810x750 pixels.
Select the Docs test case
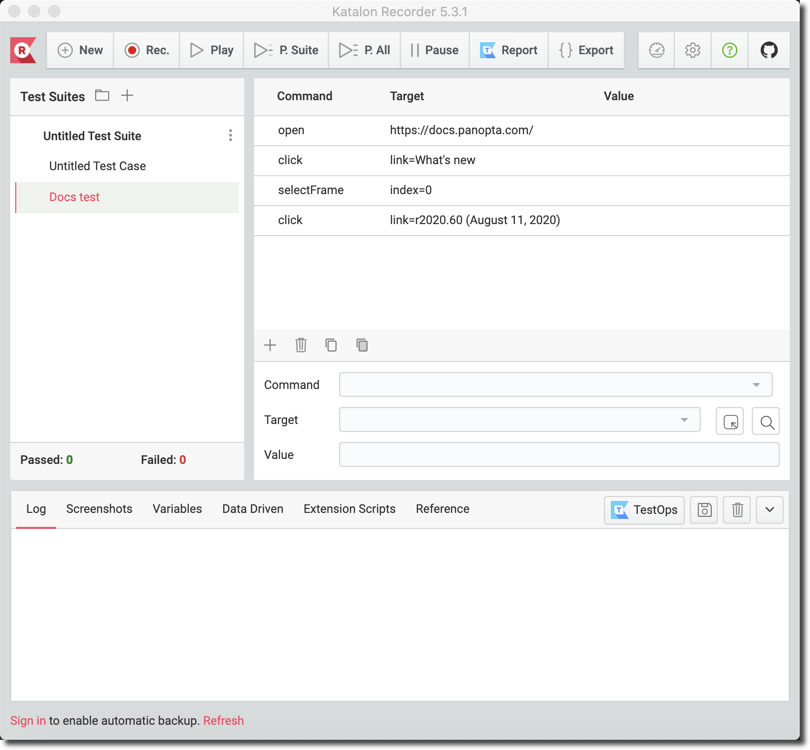point(127,197)
